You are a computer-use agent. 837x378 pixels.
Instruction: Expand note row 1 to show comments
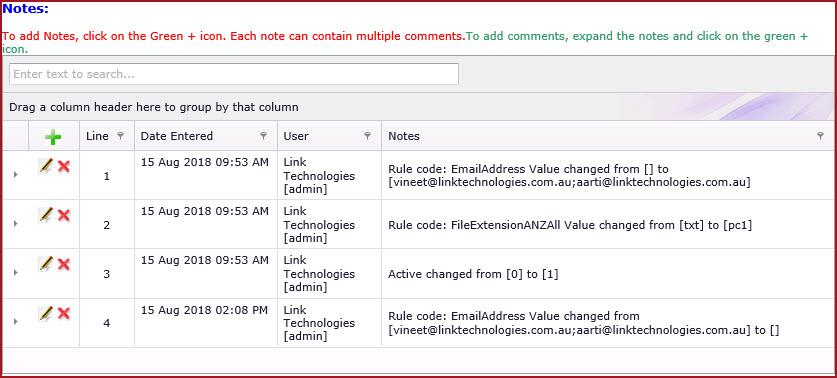15,174
